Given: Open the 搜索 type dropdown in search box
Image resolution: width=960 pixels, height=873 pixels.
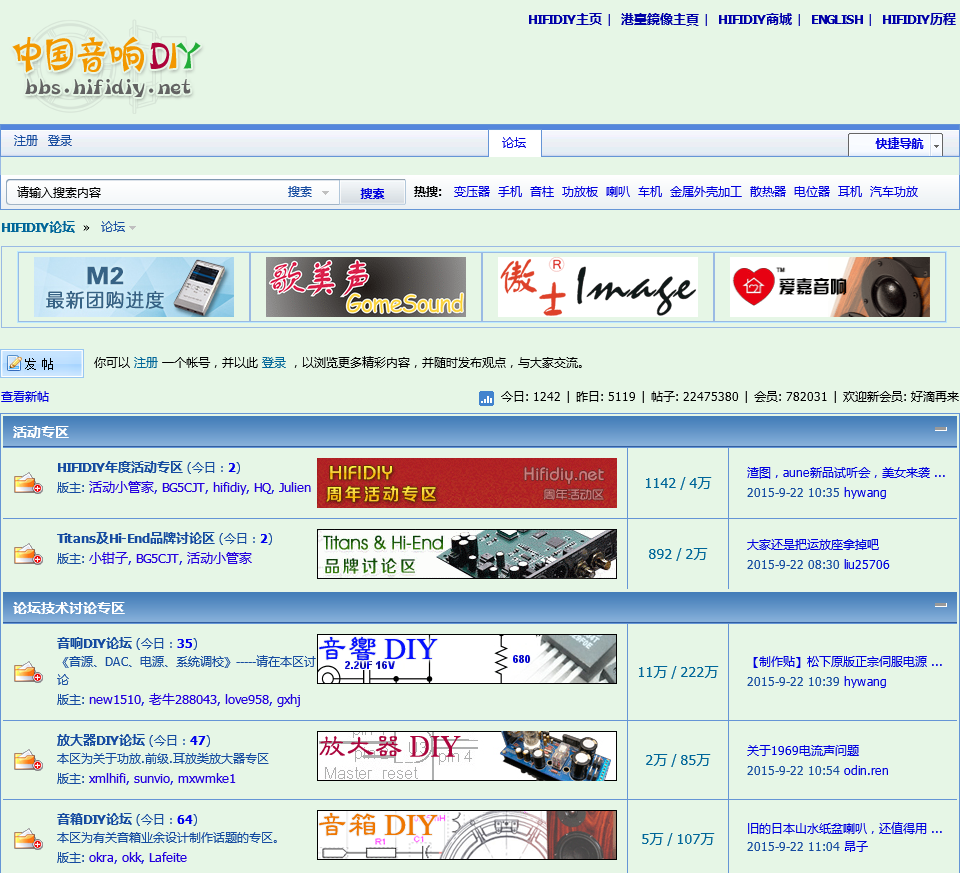Looking at the screenshot, I should coord(309,192).
